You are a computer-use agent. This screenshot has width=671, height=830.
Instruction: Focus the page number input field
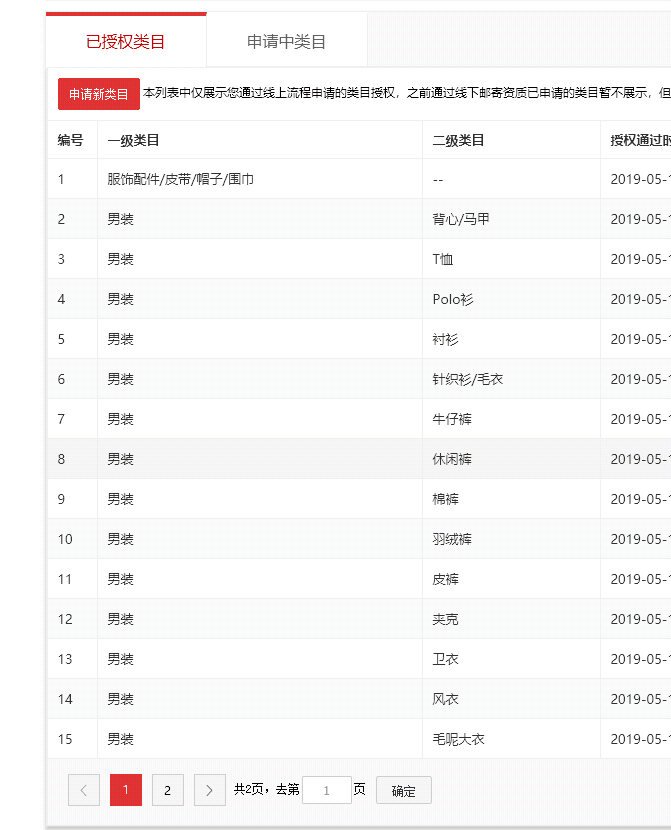pos(327,790)
